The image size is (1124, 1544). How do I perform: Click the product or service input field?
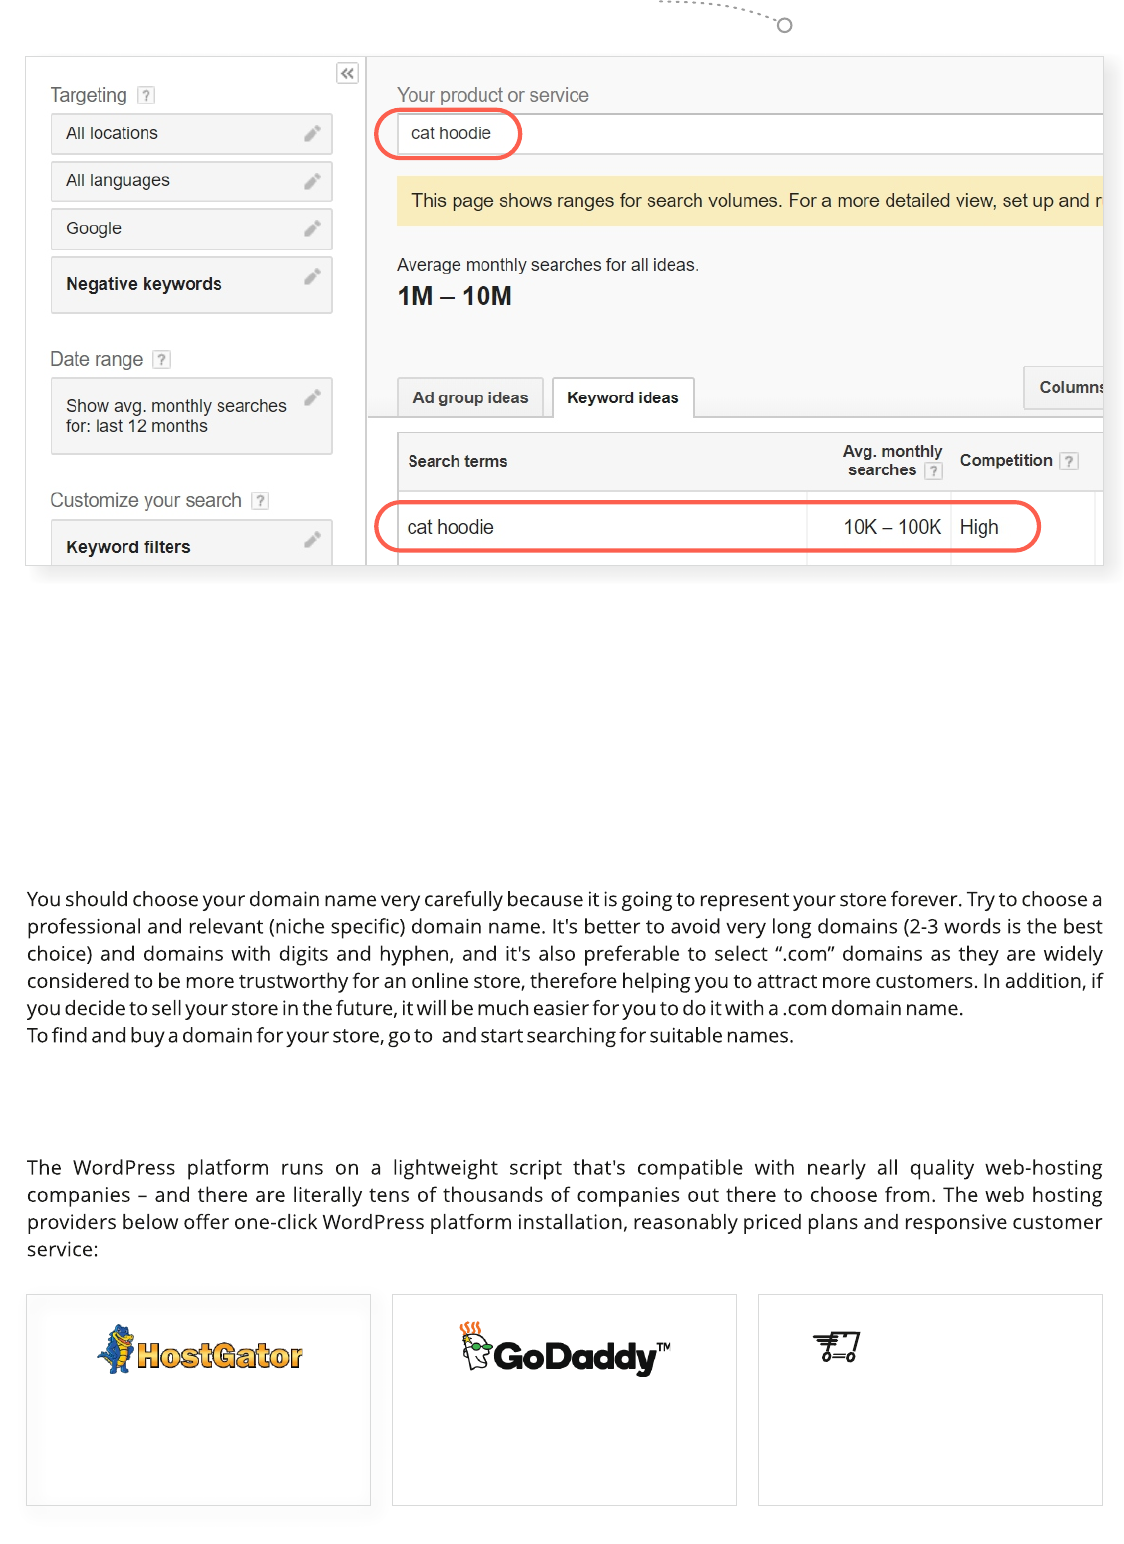[750, 133]
